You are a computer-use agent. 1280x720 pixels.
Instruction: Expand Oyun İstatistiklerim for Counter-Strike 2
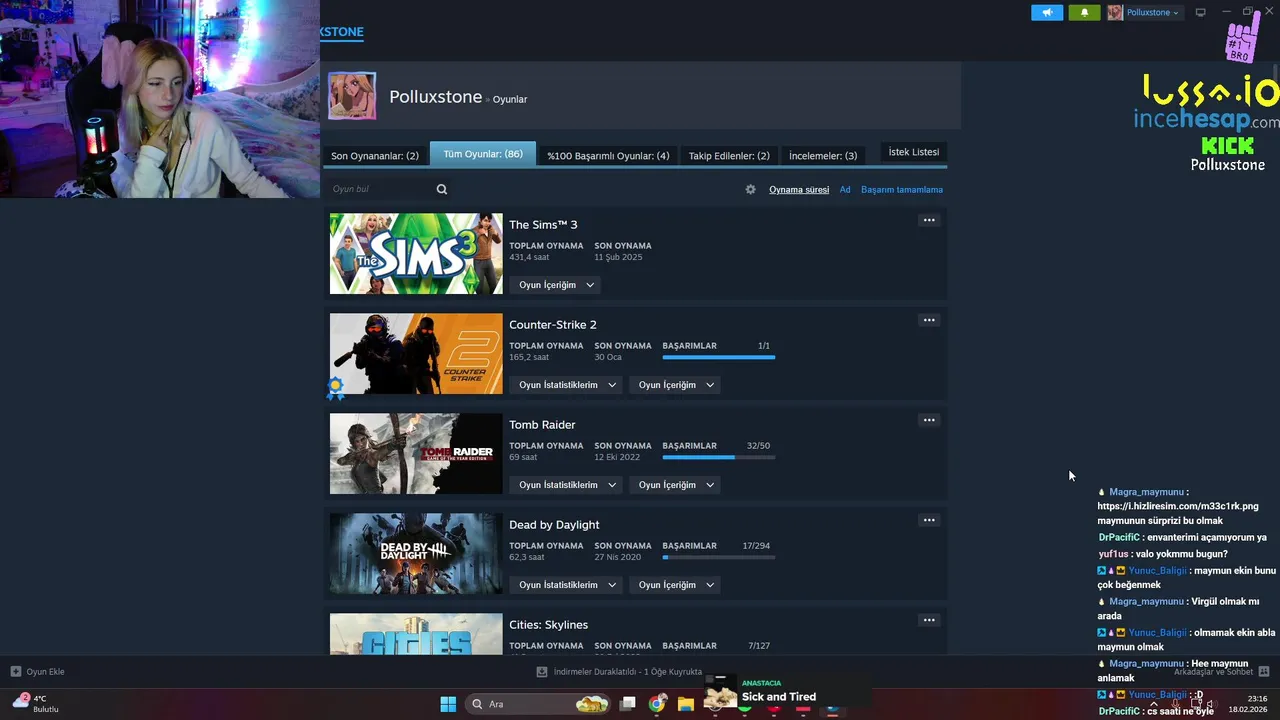(567, 385)
